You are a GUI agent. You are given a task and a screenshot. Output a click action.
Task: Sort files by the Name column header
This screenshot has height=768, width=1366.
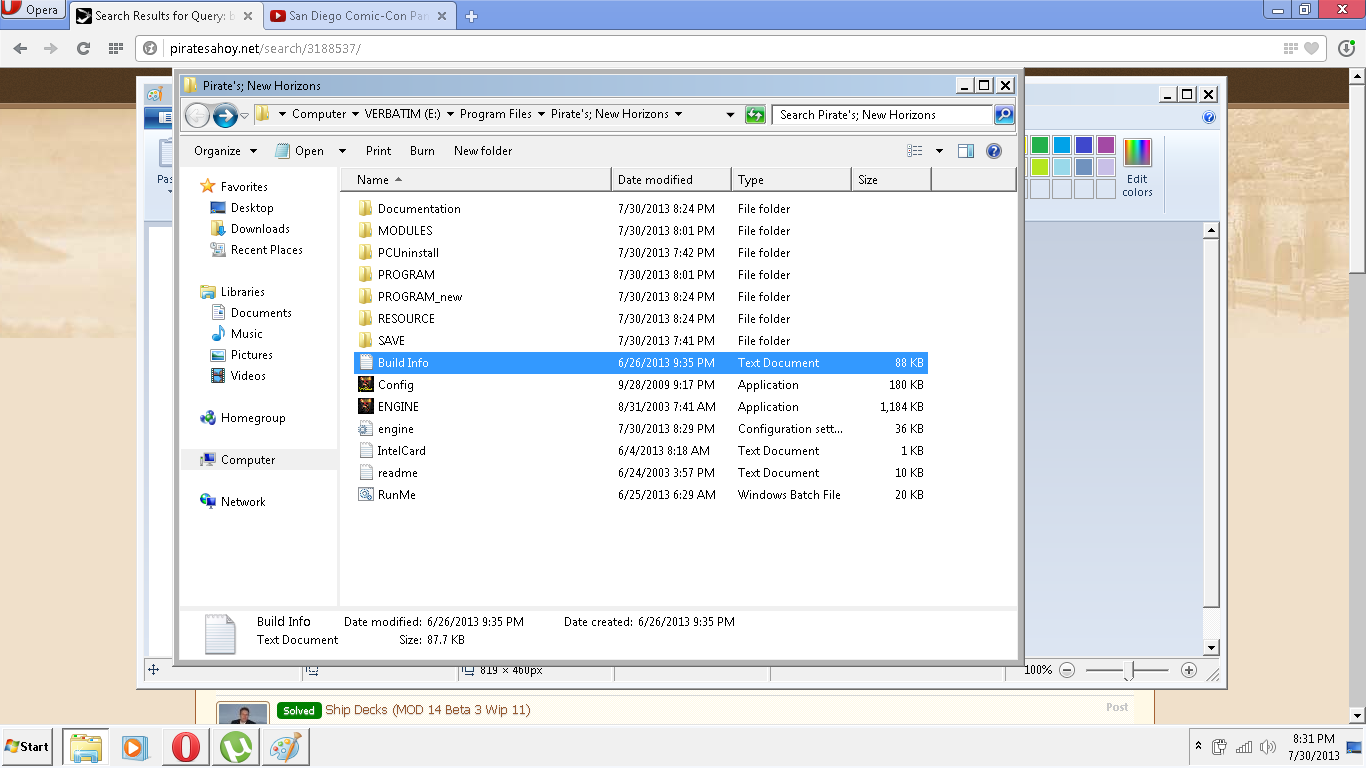coord(475,180)
